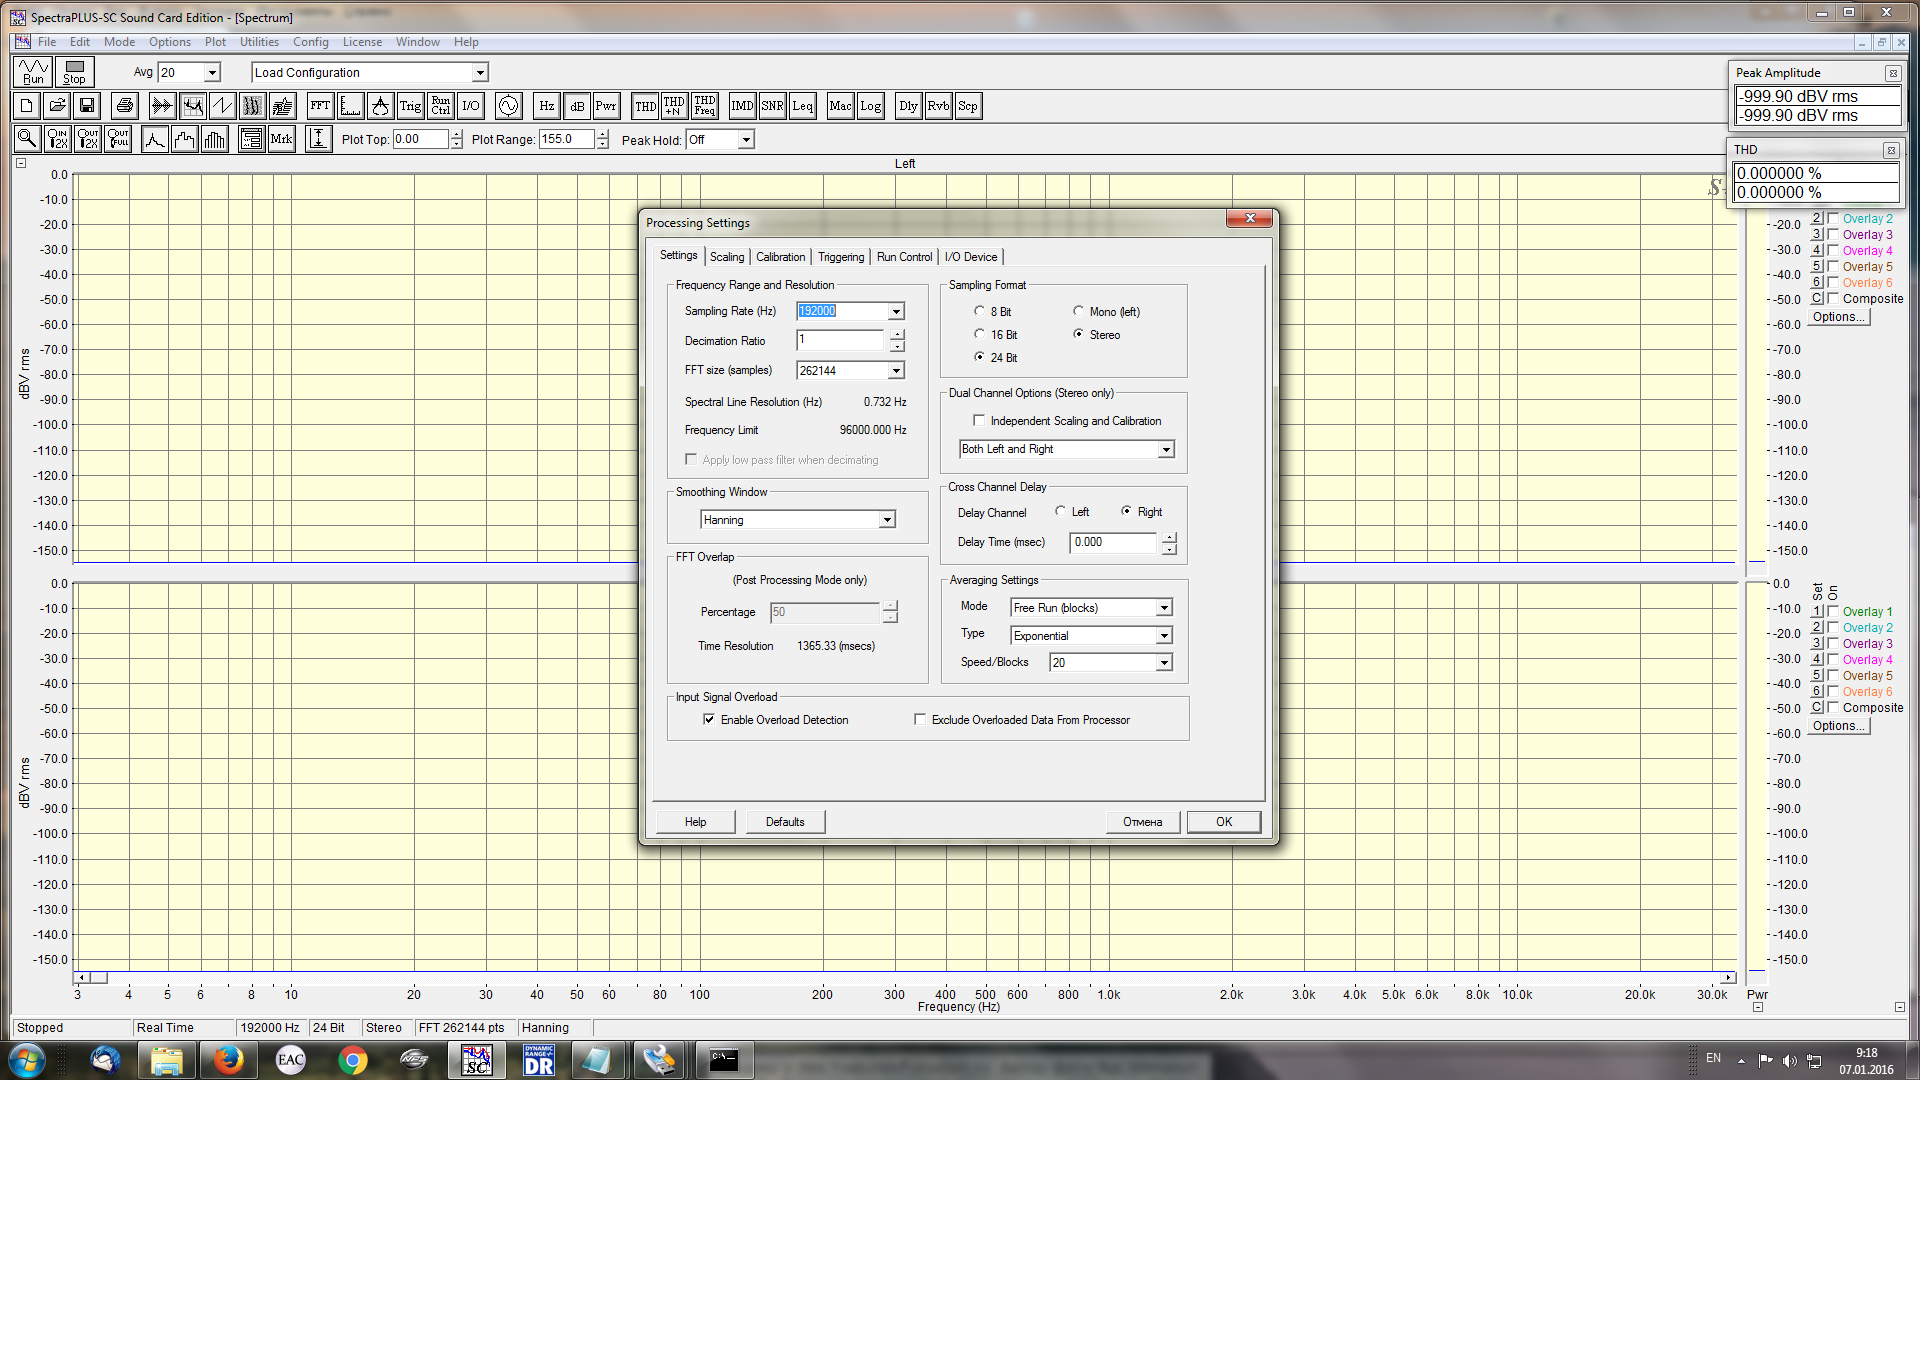Click the dialog Help button

pyautogui.click(x=696, y=822)
